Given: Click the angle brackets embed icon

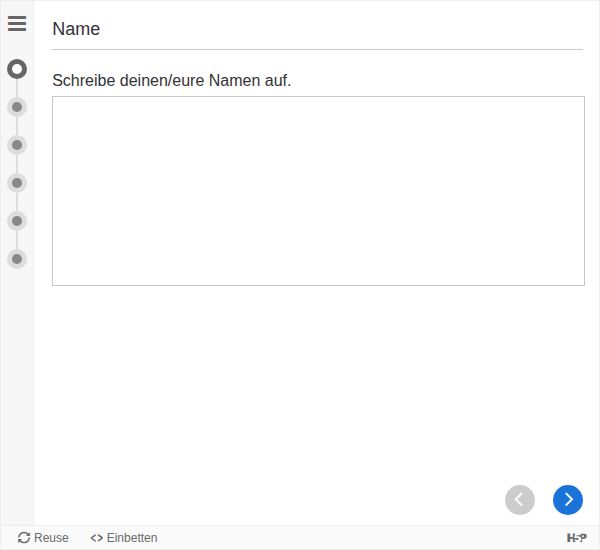Looking at the screenshot, I should tap(96, 538).
